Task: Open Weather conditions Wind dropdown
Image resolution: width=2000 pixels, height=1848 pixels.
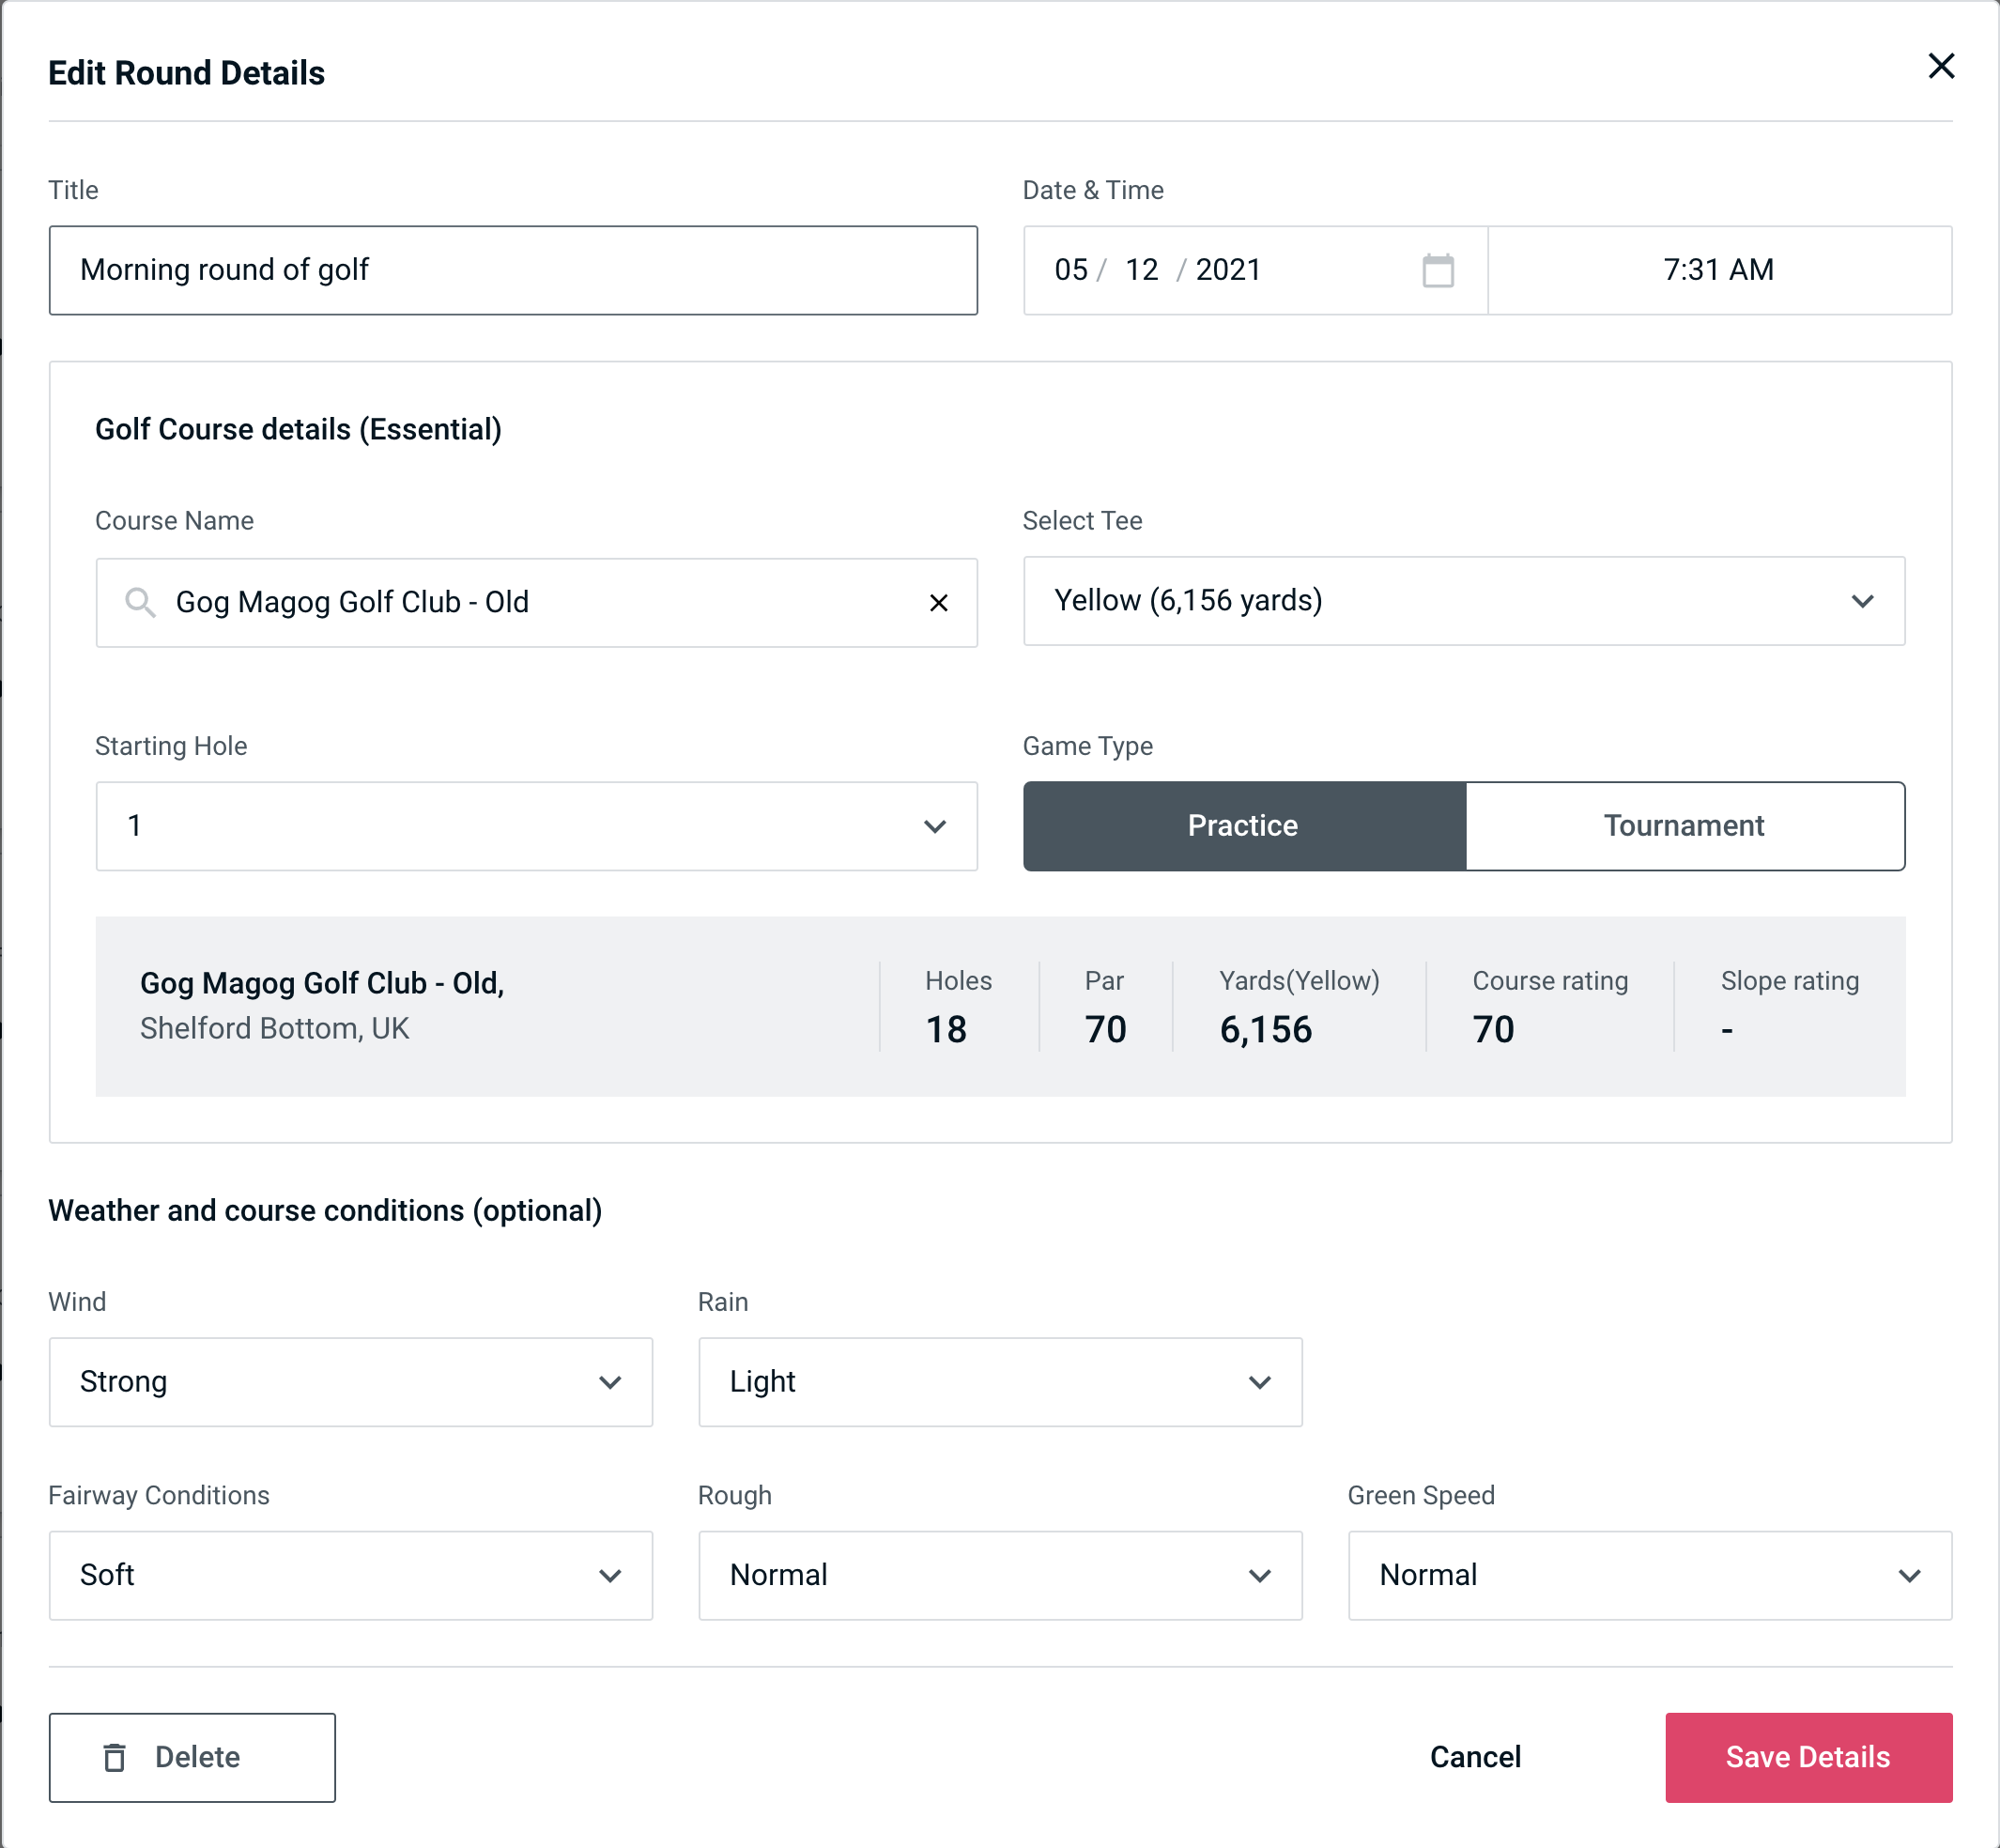Action: pos(350,1381)
